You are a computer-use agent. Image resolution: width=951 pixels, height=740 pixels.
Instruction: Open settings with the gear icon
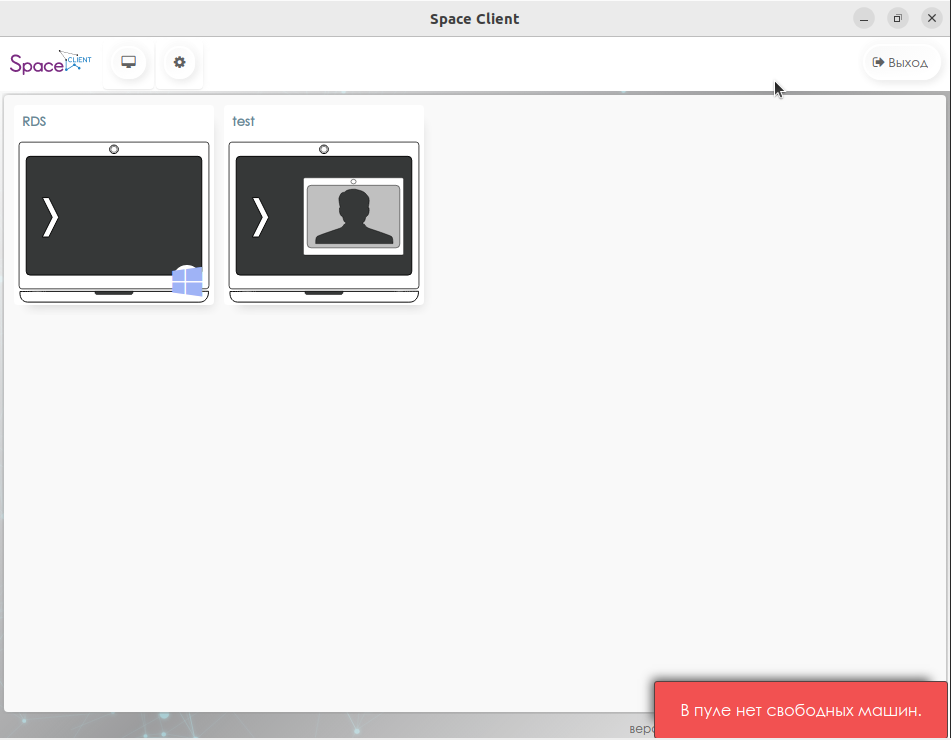(179, 62)
